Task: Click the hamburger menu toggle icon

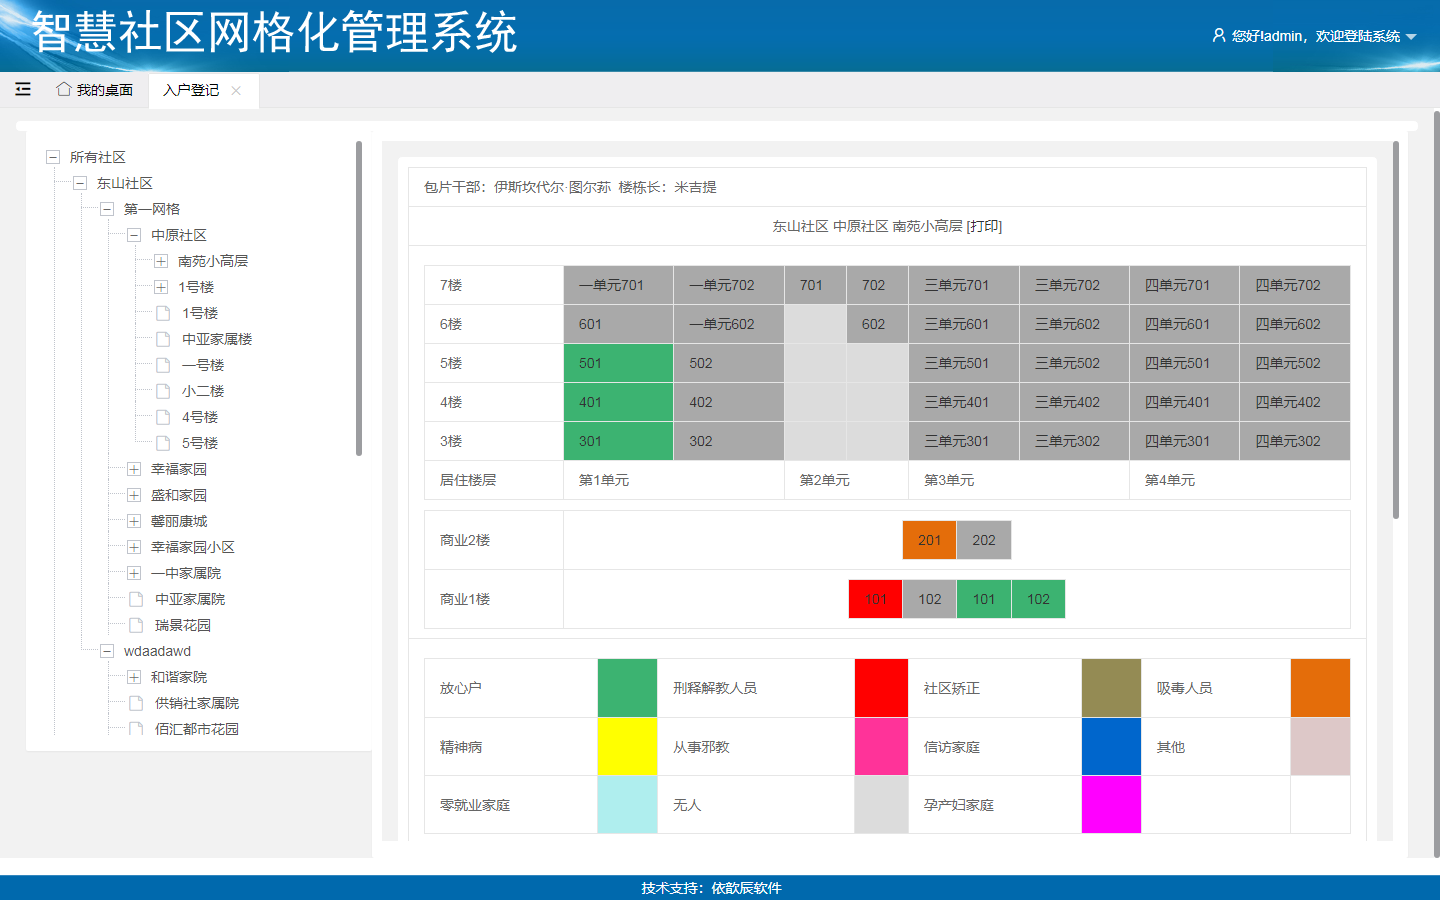Action: (x=23, y=89)
